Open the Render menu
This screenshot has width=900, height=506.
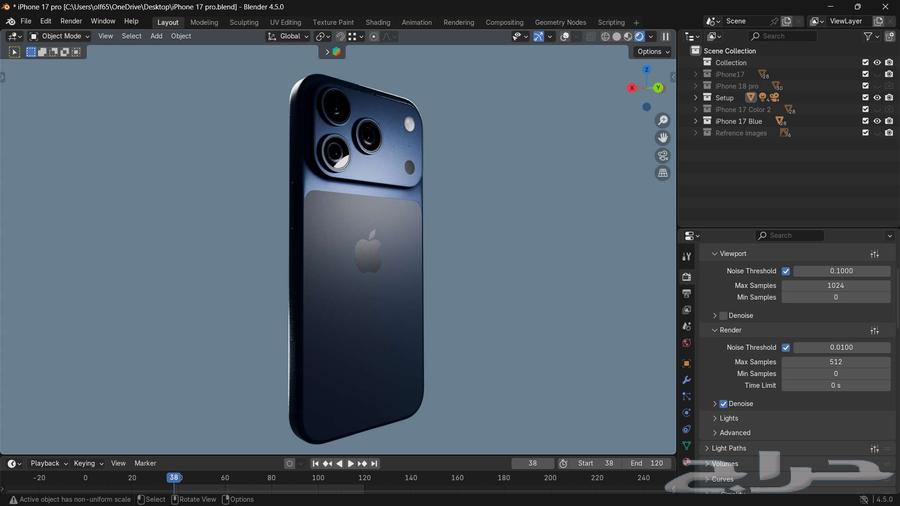click(71, 21)
